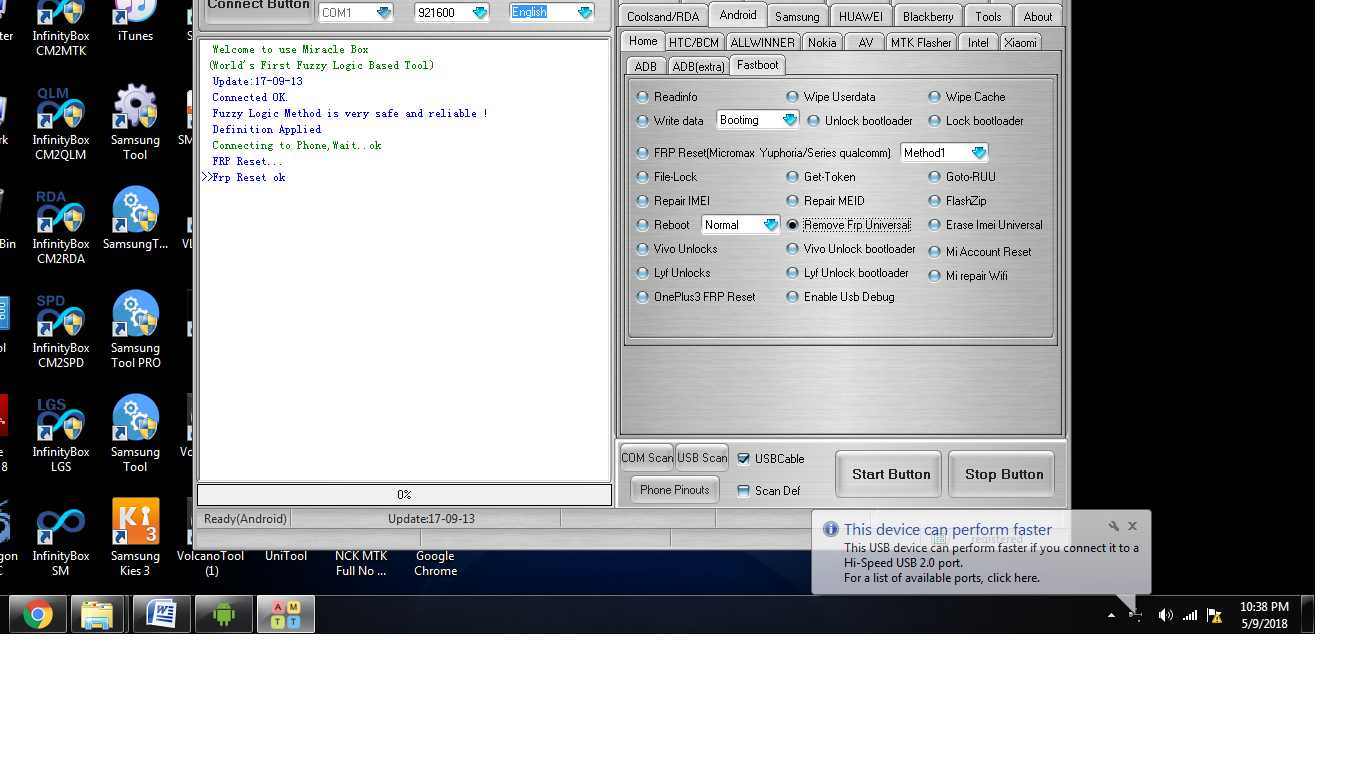Select the Readinfo radio option
The height and width of the screenshot is (768, 1366).
pos(668,97)
